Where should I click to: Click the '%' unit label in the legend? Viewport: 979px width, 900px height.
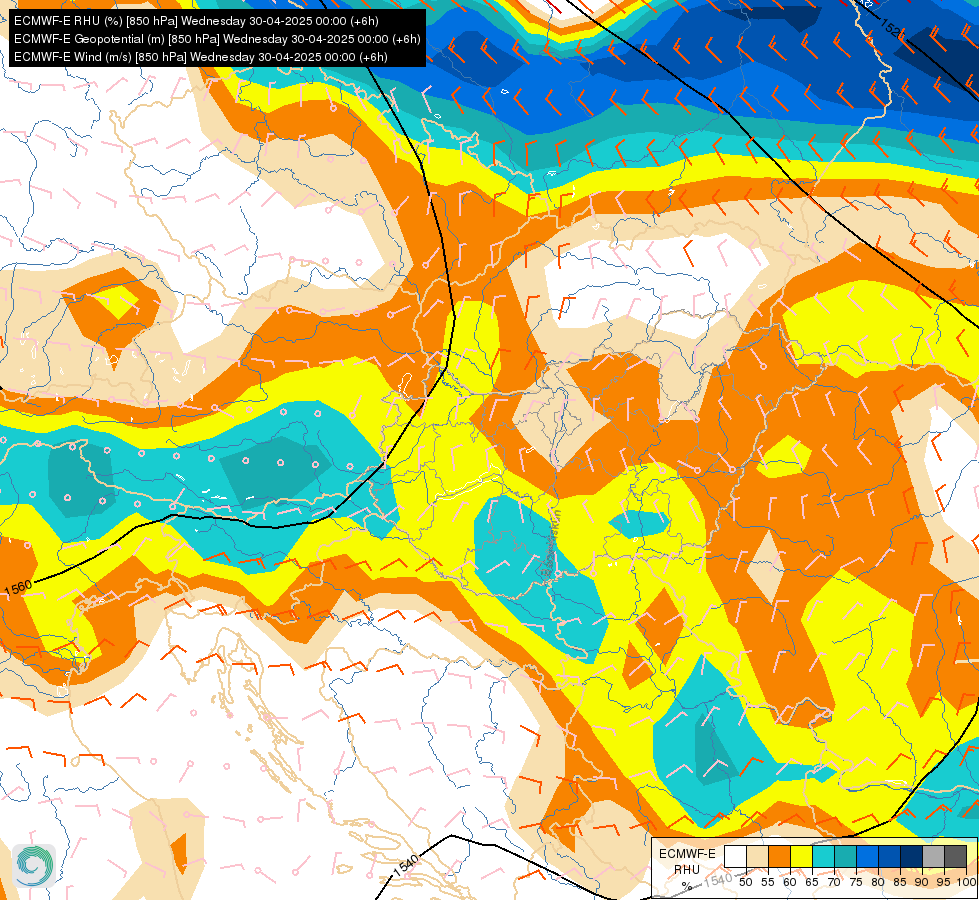coord(687,886)
